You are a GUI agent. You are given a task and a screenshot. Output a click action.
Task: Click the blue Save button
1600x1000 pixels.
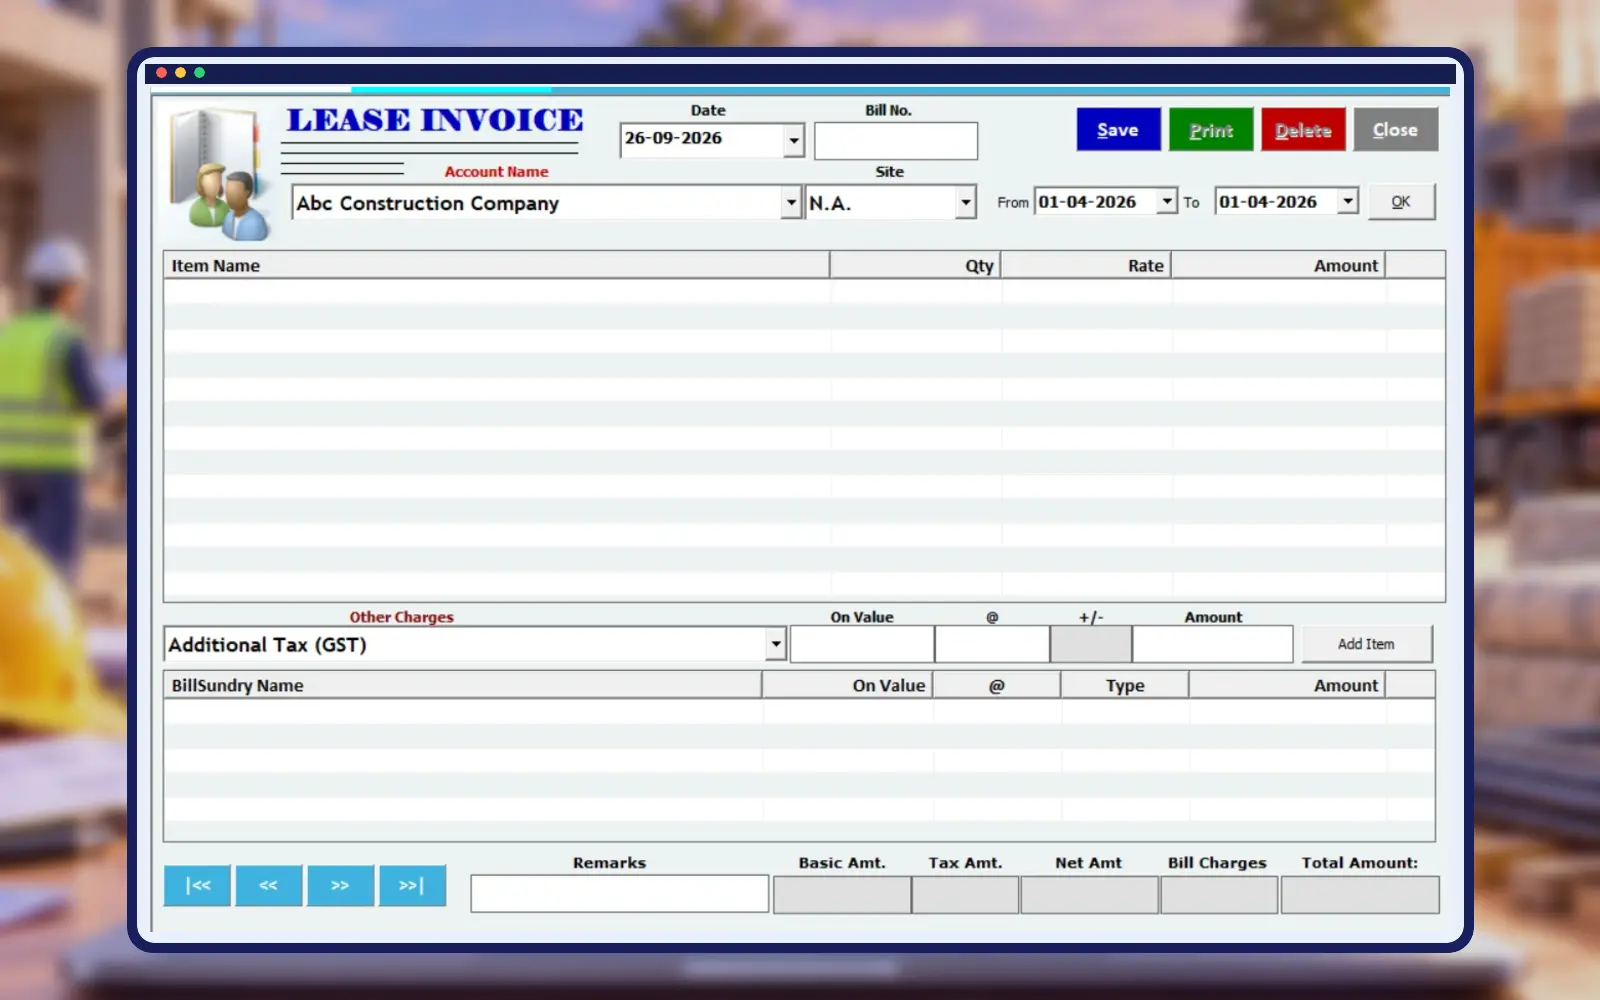click(x=1118, y=130)
